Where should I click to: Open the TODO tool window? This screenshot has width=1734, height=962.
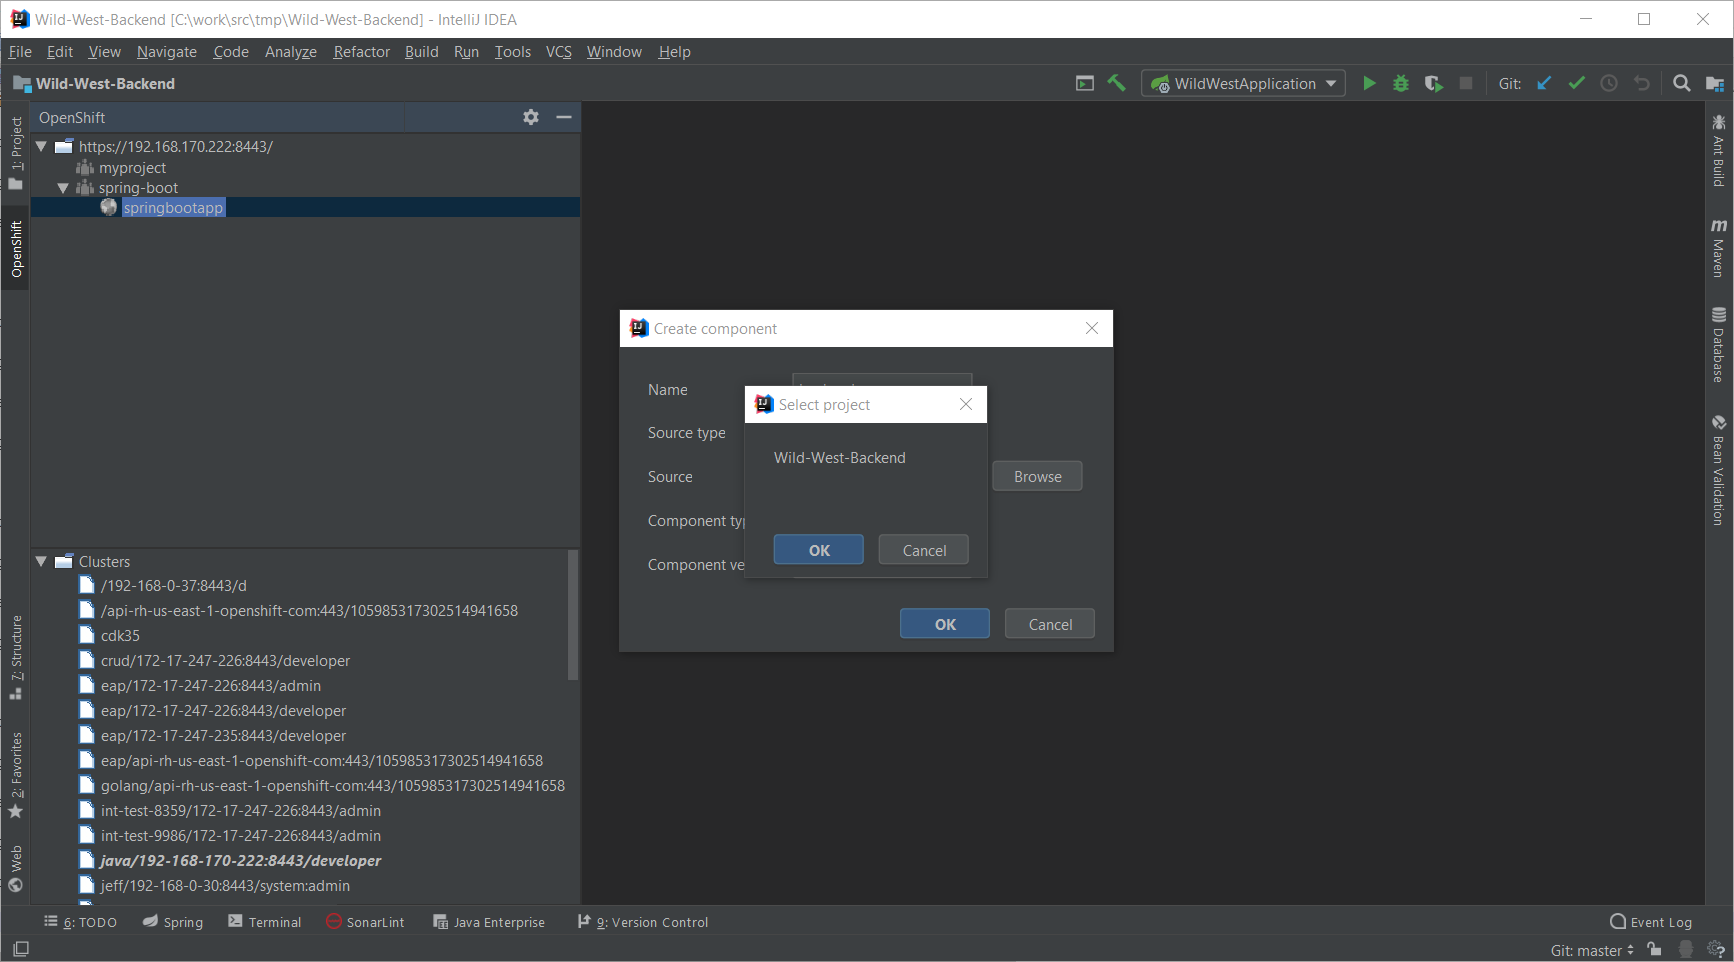click(x=81, y=922)
